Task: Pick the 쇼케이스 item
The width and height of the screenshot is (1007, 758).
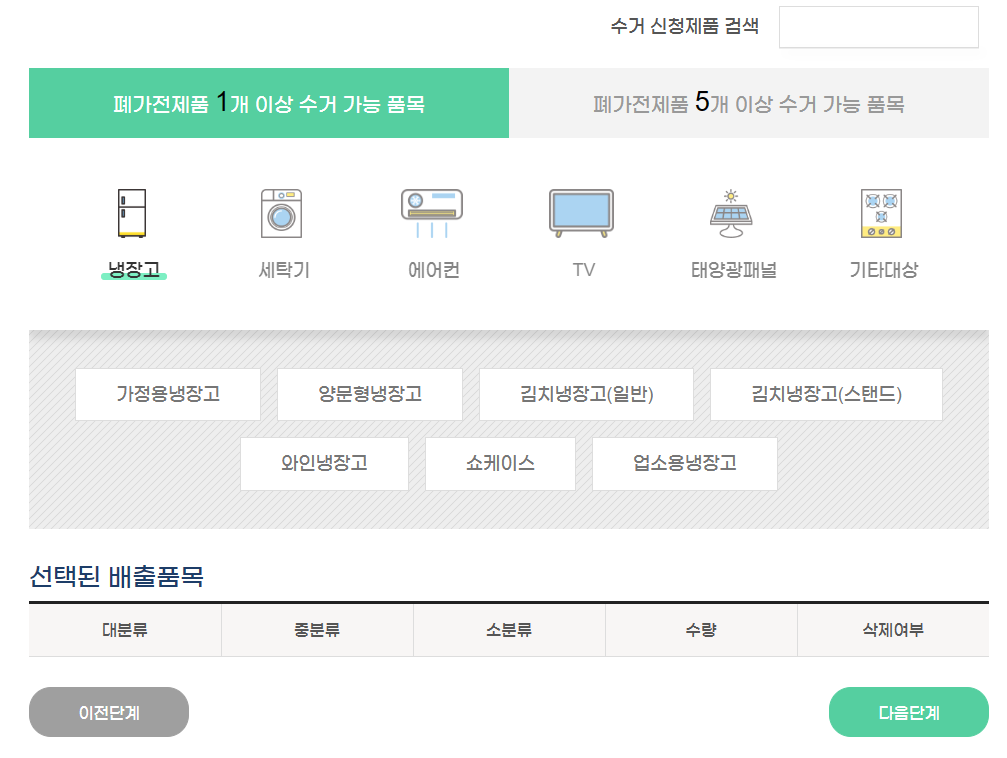Action: tap(500, 463)
